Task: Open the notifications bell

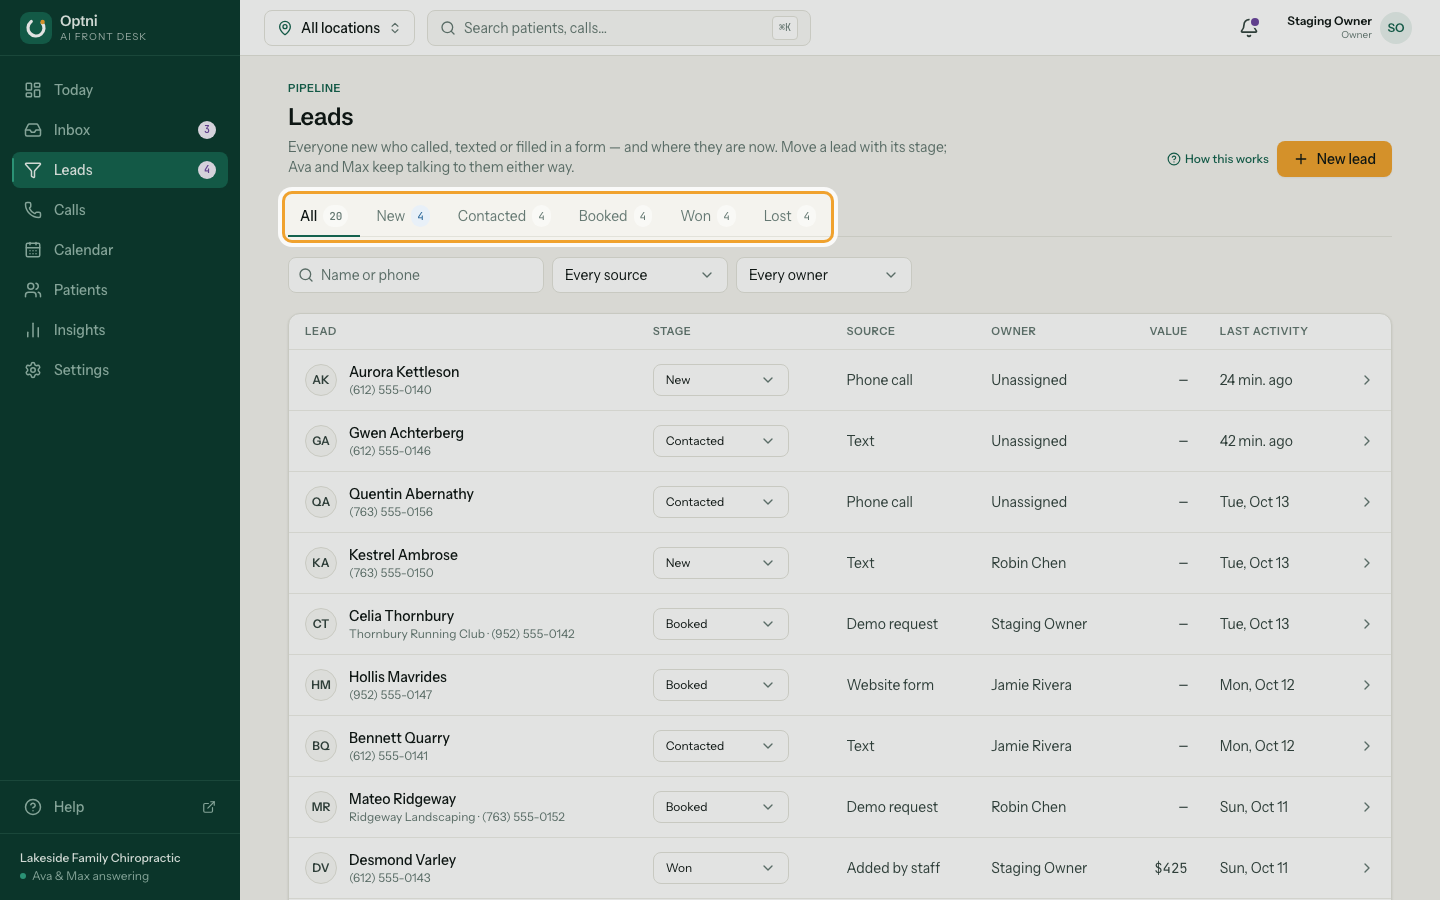Action: click(x=1249, y=28)
